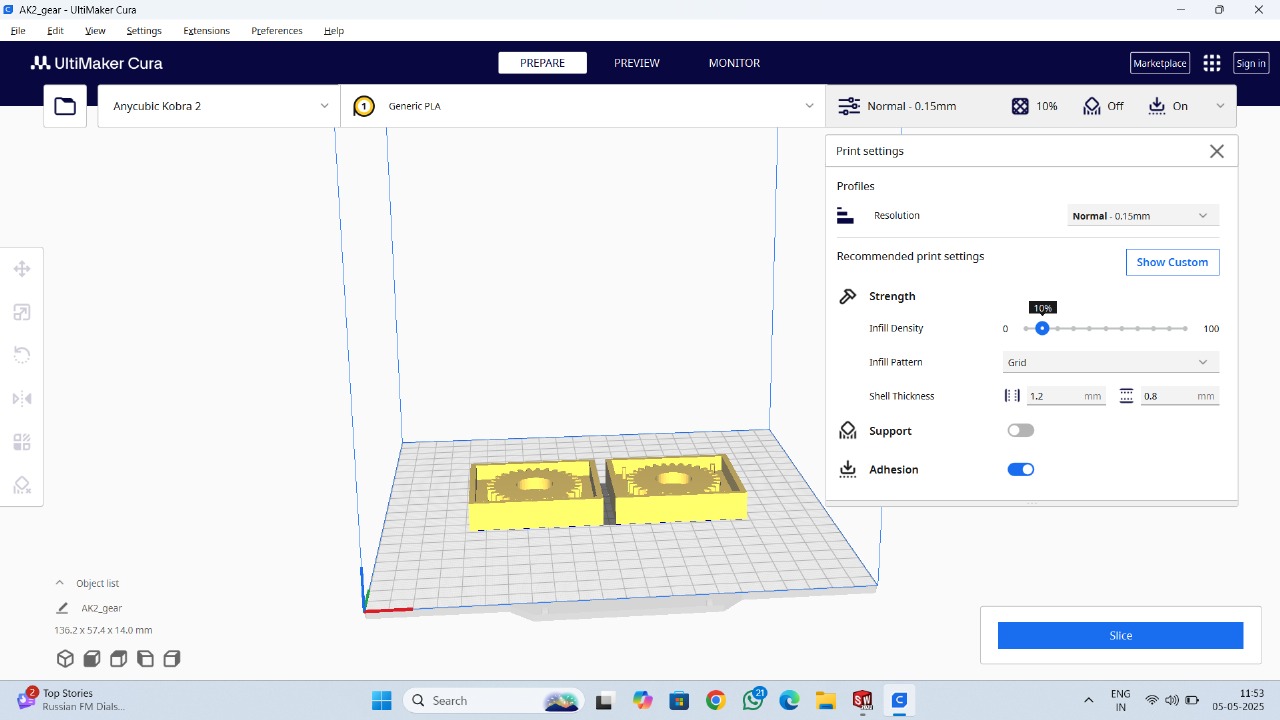Click the Sign in button
Image resolution: width=1280 pixels, height=720 pixels.
click(x=1251, y=63)
